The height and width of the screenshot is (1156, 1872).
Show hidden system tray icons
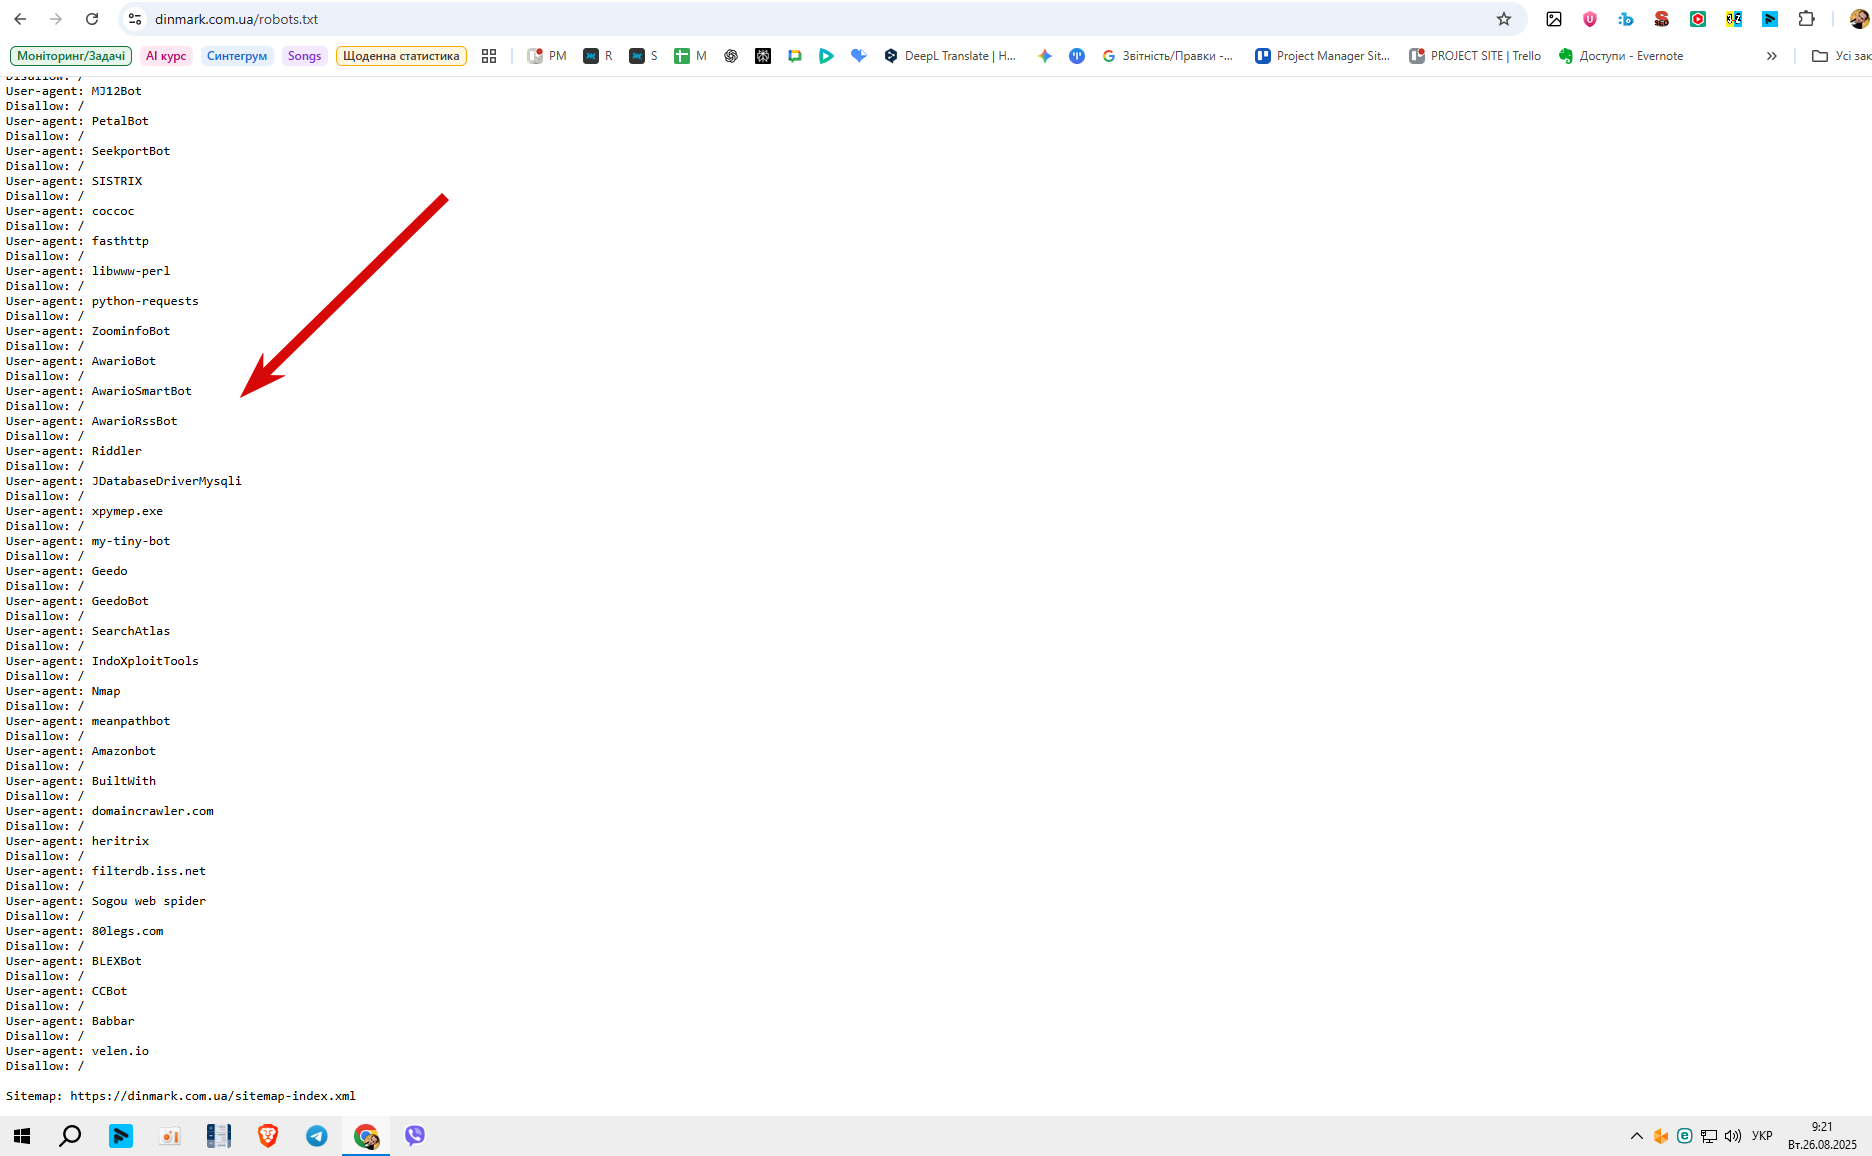tap(1637, 1136)
